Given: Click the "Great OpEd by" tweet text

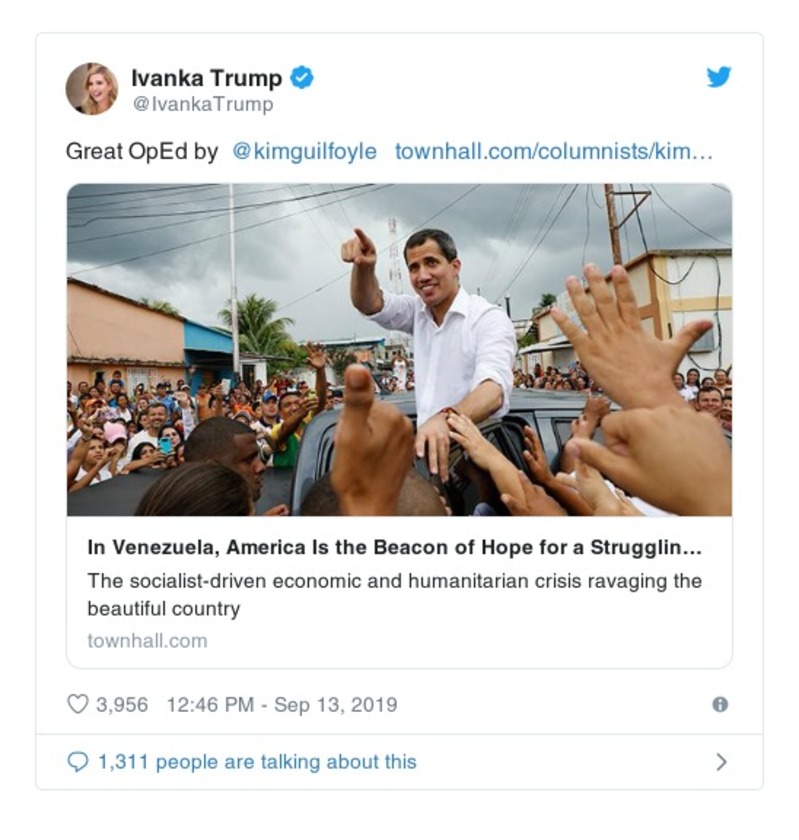Looking at the screenshot, I should (142, 152).
